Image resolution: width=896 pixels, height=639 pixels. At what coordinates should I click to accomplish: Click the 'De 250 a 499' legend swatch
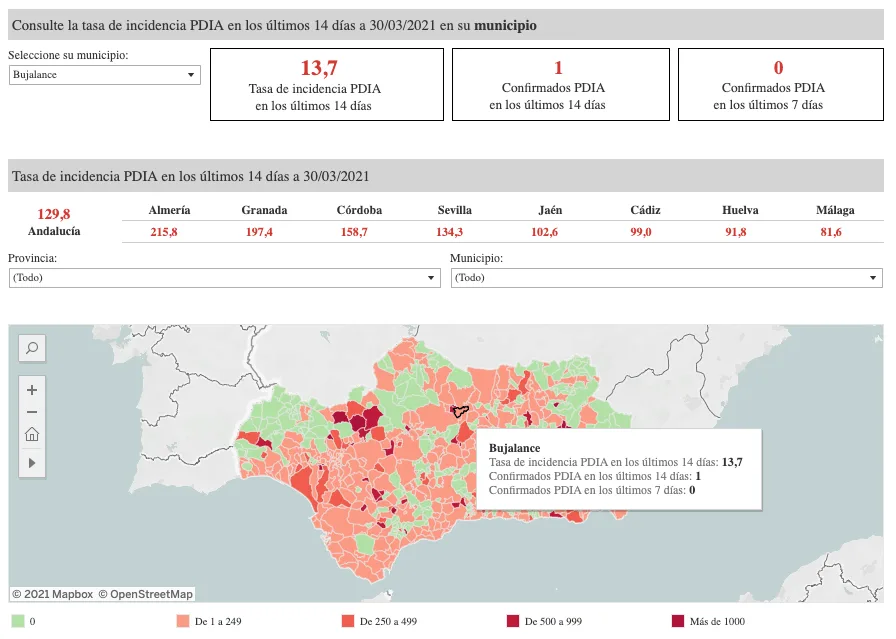point(347,621)
